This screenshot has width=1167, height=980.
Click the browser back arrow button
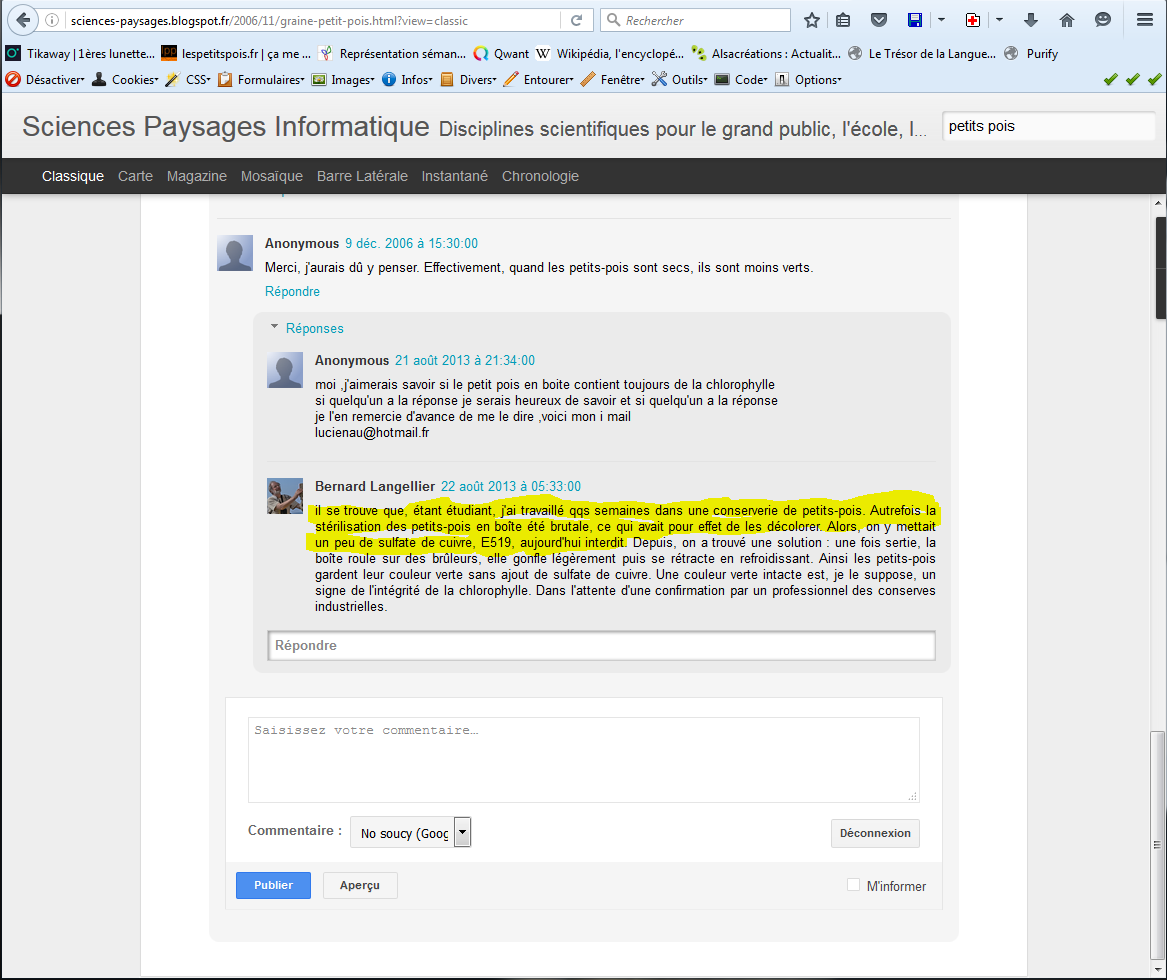21,20
